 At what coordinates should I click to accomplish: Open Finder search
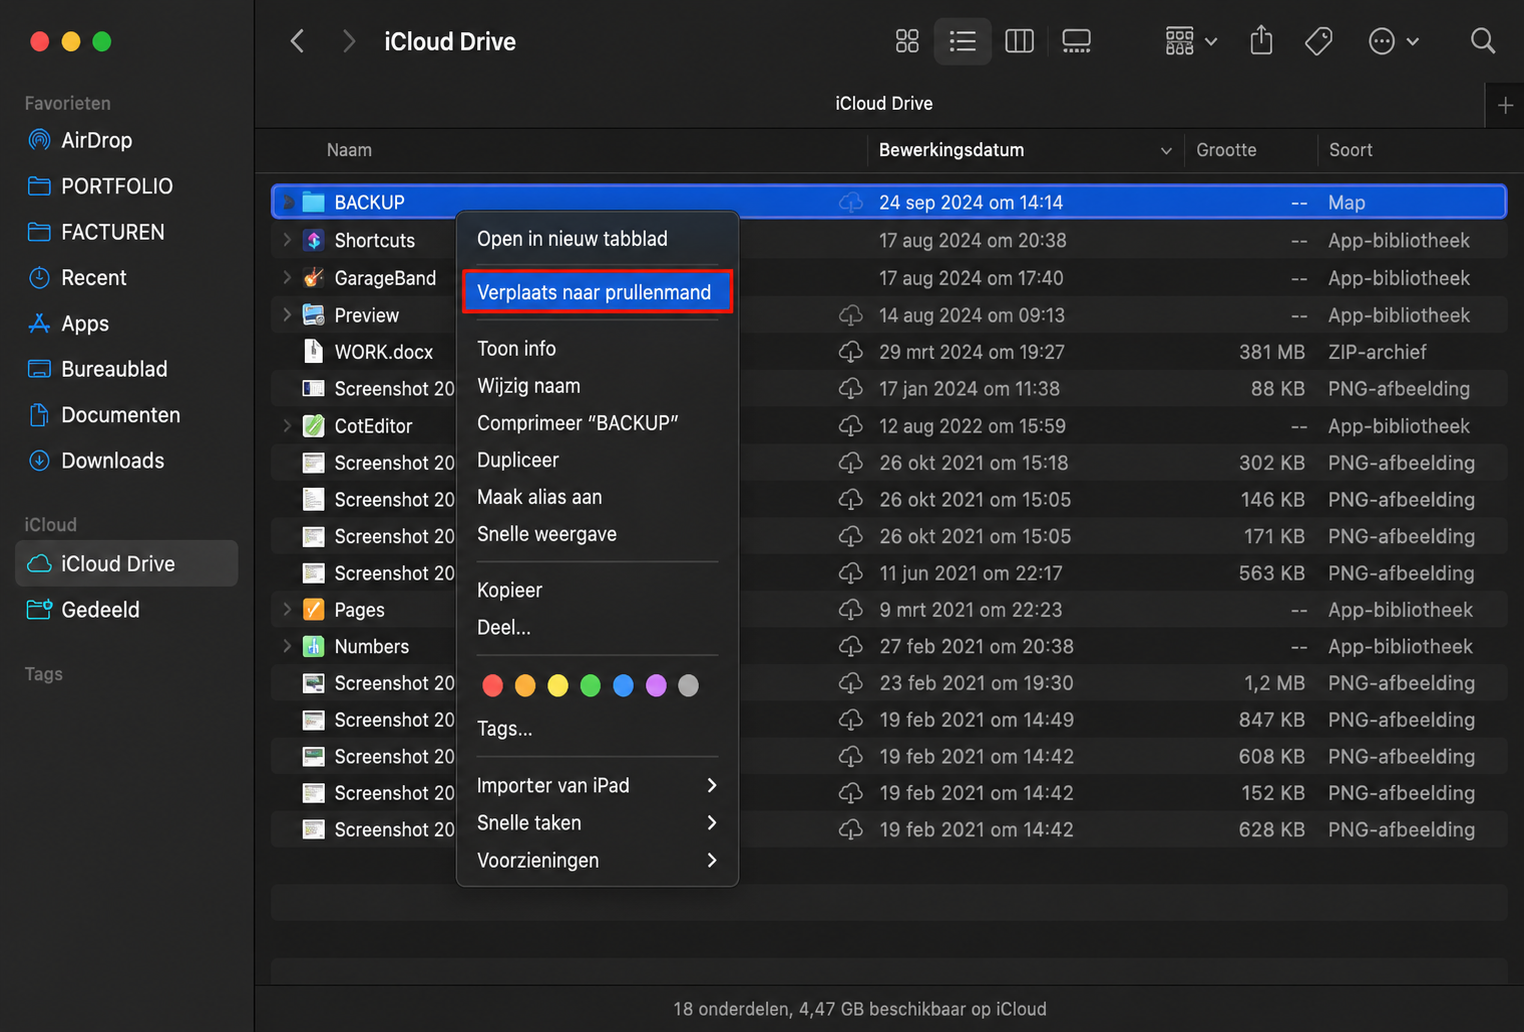pyautogui.click(x=1483, y=41)
